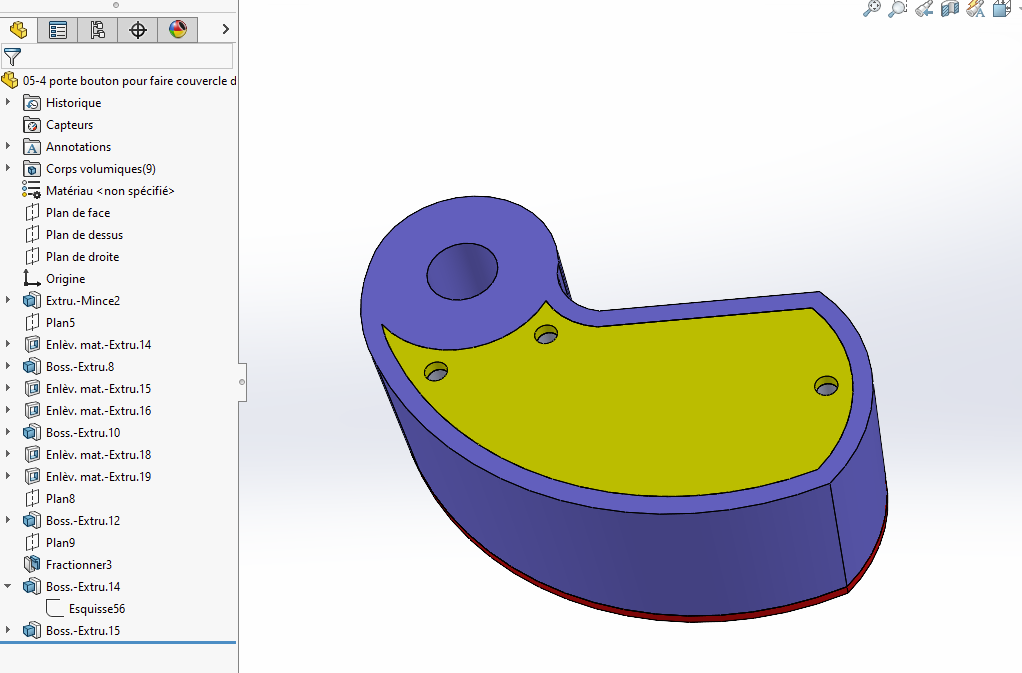Expand Corps volumiques(9) folder
Viewport: 1022px width, 673px height.
point(8,168)
